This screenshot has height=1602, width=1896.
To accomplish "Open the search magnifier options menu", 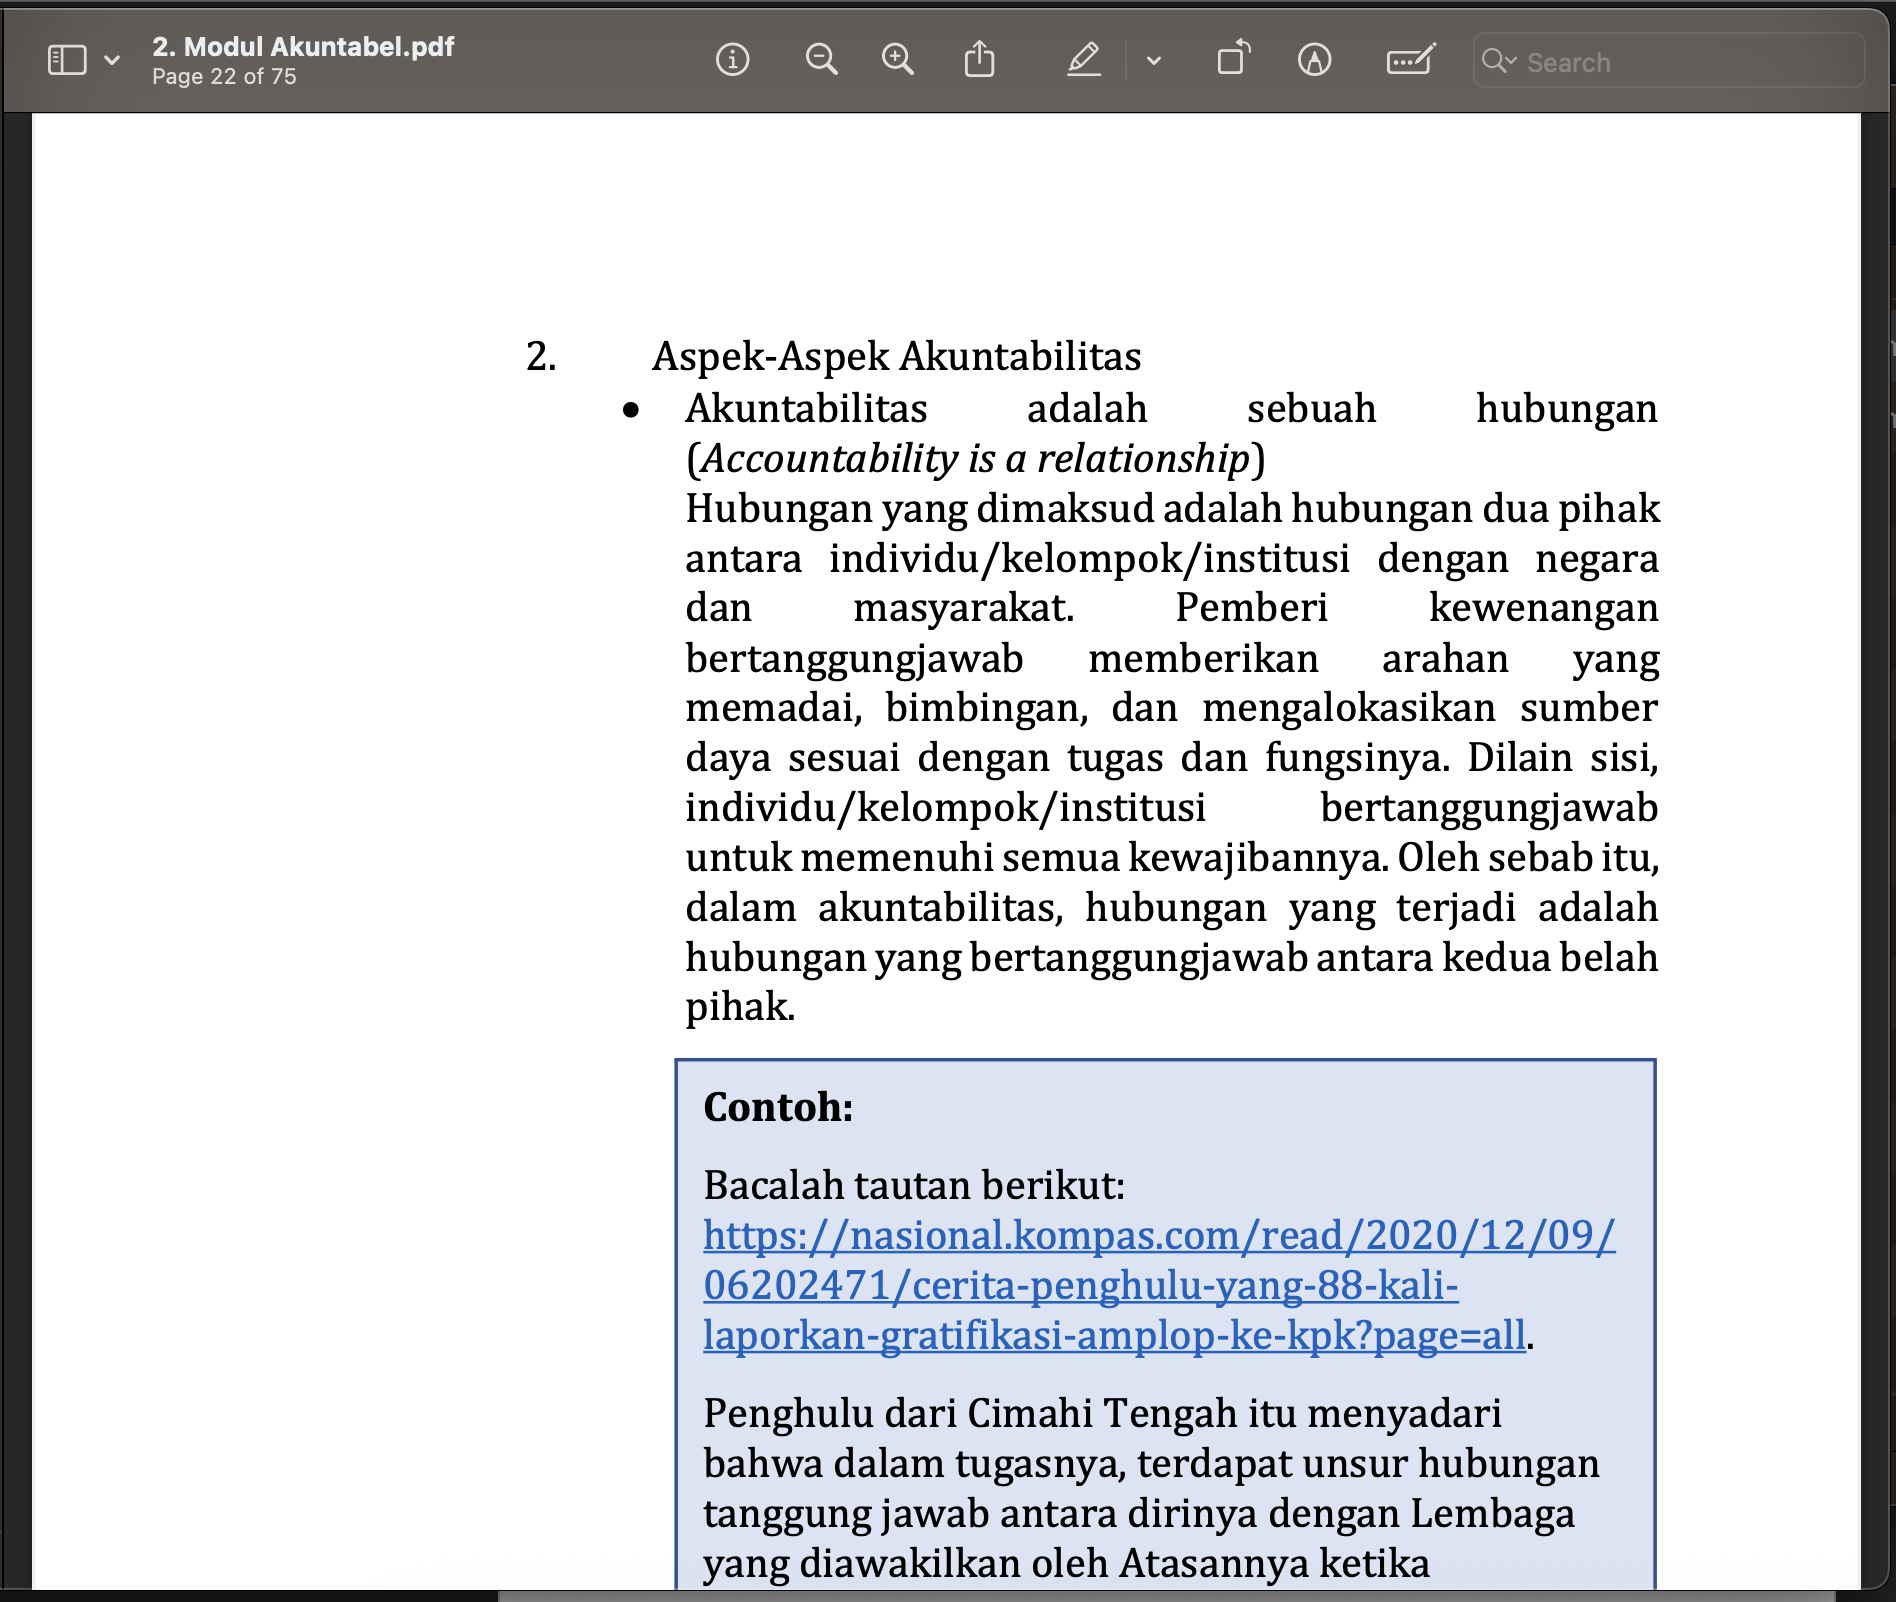I will point(1498,61).
